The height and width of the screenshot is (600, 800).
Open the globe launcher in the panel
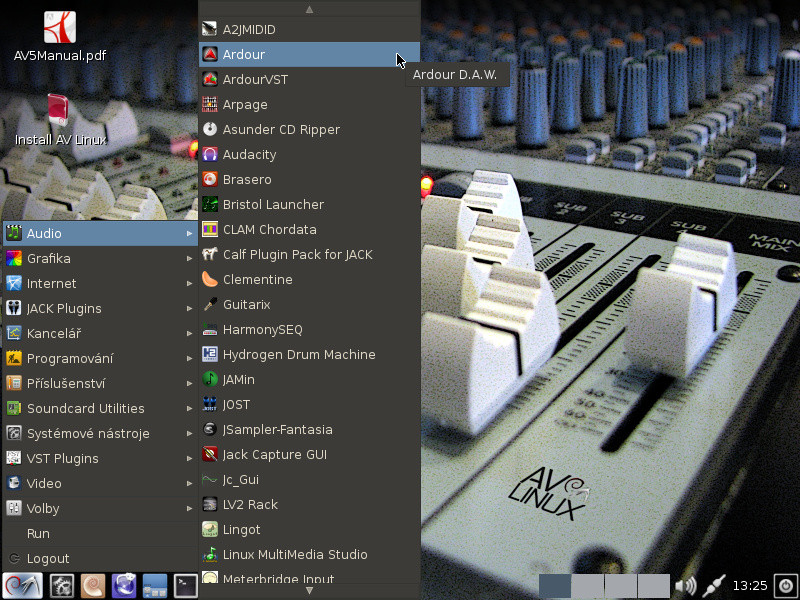click(124, 585)
